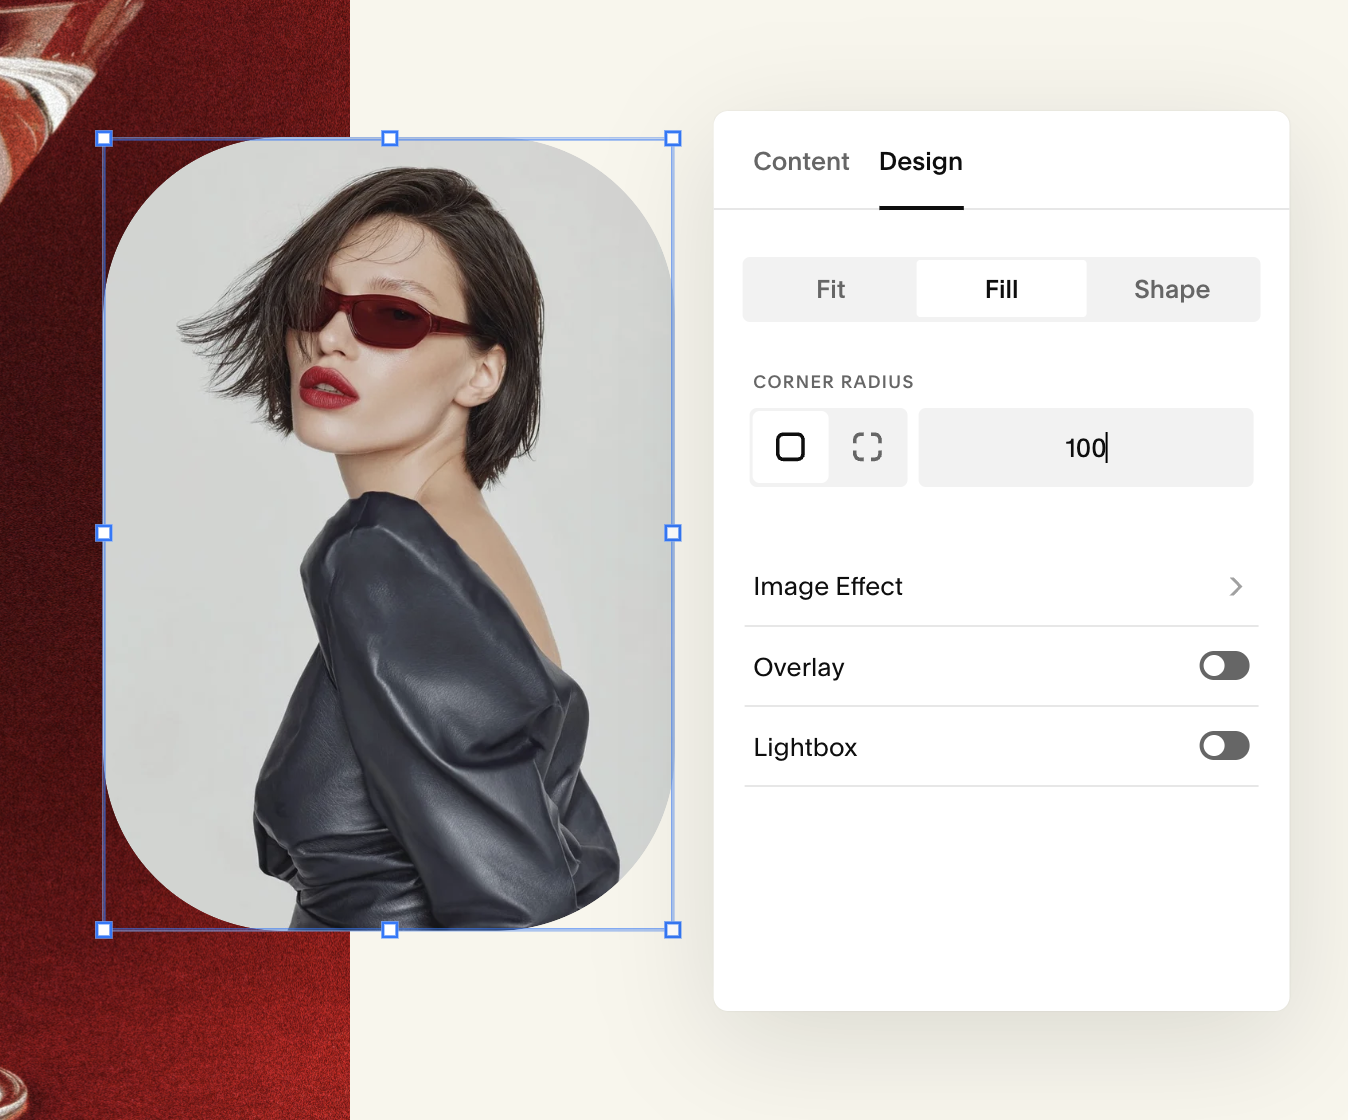Image resolution: width=1348 pixels, height=1120 pixels.
Task: Click the corner radius value field
Action: pyautogui.click(x=1086, y=447)
